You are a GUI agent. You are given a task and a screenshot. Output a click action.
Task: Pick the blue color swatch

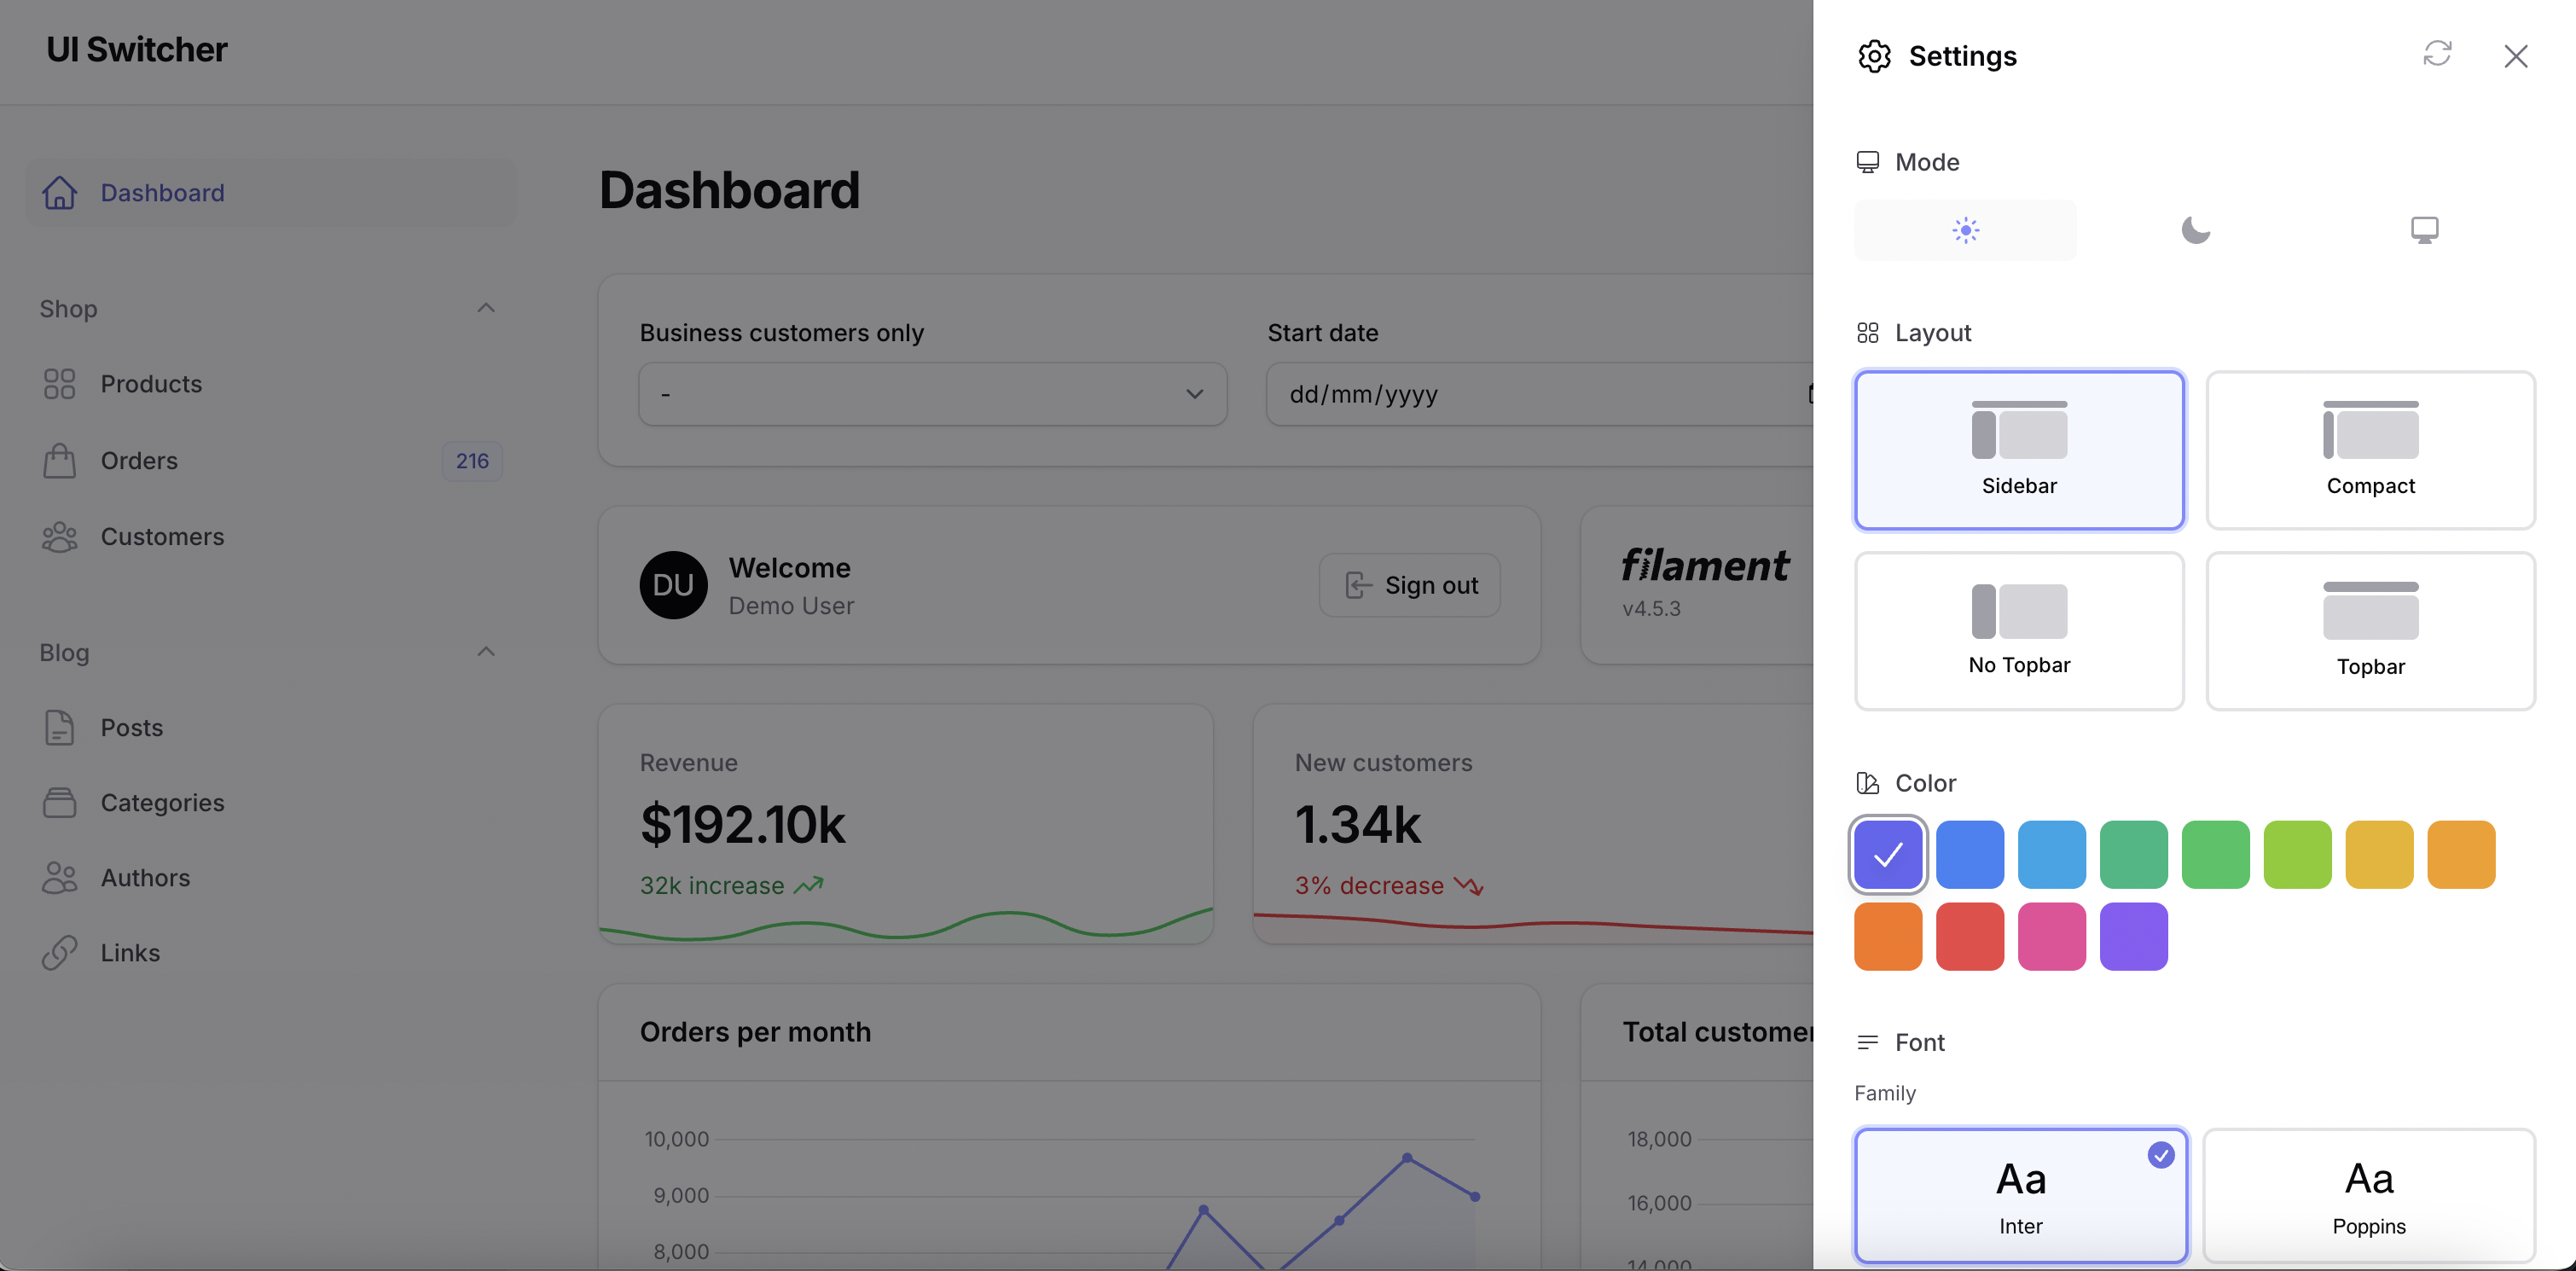[1970, 854]
